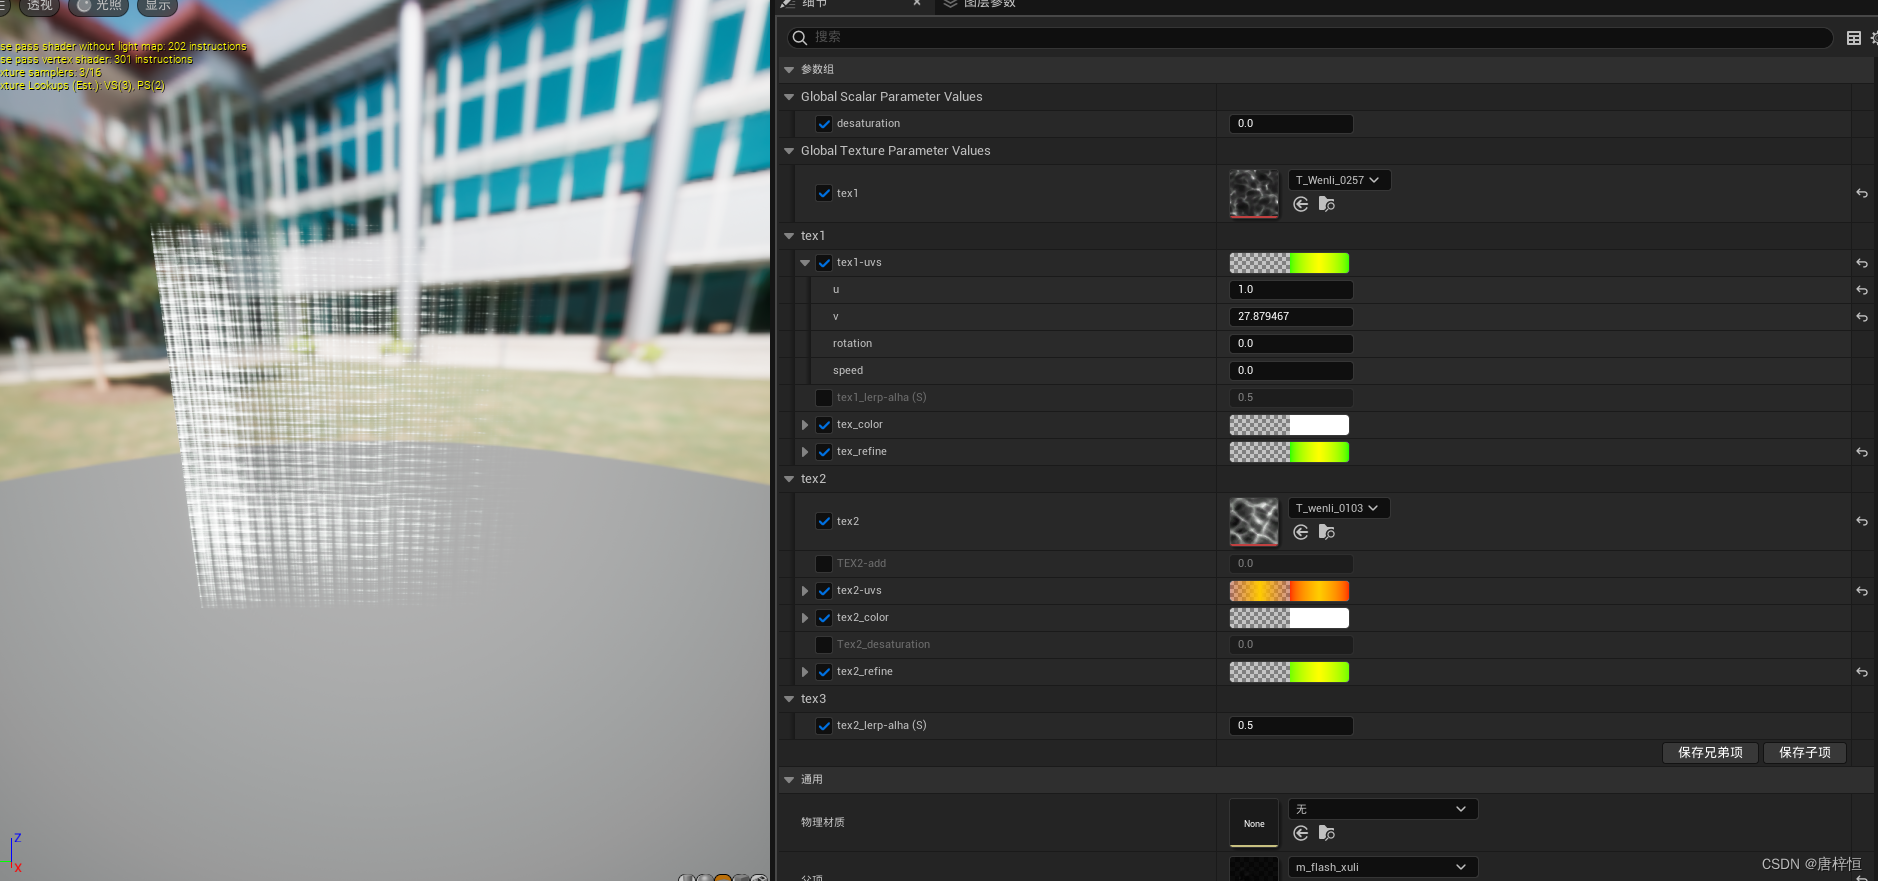The image size is (1878, 881).
Task: Toggle tex1-uvs override checkbox
Action: 824,263
